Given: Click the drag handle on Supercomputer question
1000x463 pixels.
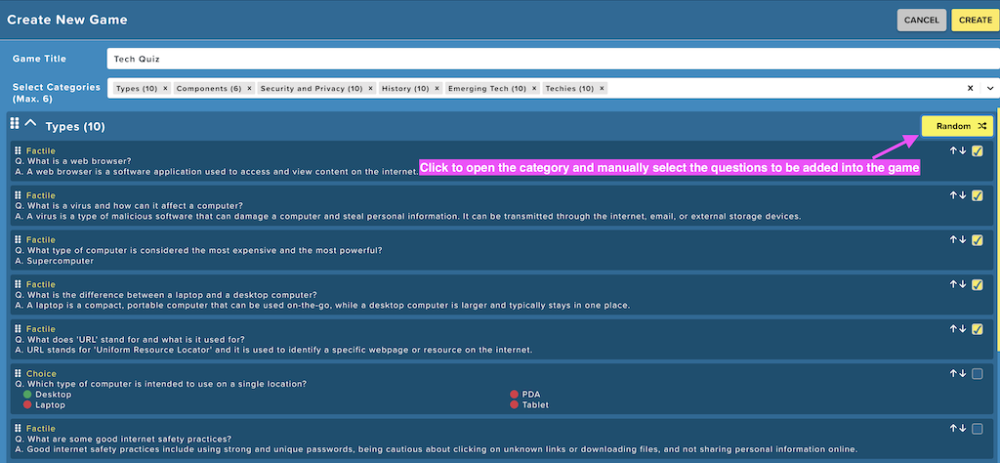Looking at the screenshot, I should pos(18,240).
